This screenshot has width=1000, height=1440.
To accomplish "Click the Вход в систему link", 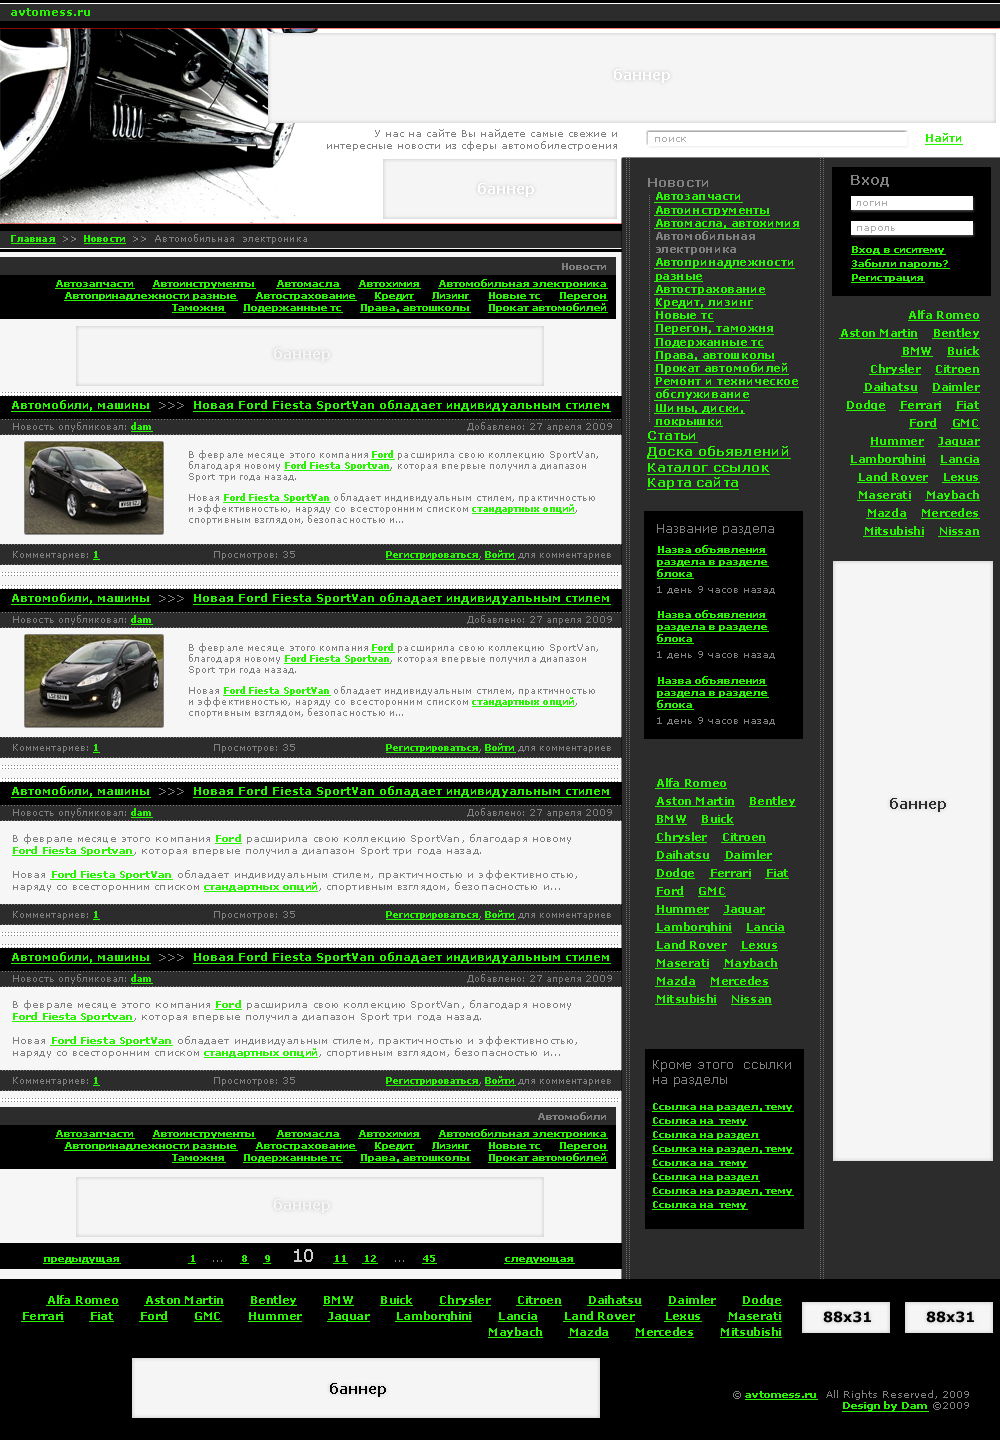I will click(897, 250).
